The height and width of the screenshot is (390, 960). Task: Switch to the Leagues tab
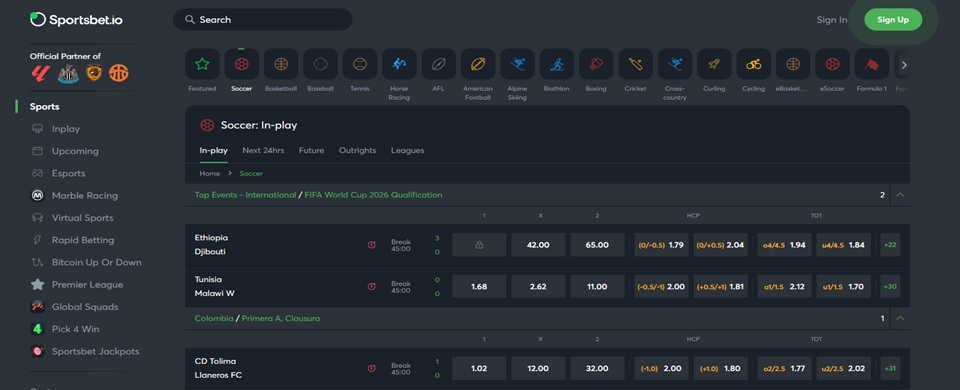tap(408, 151)
